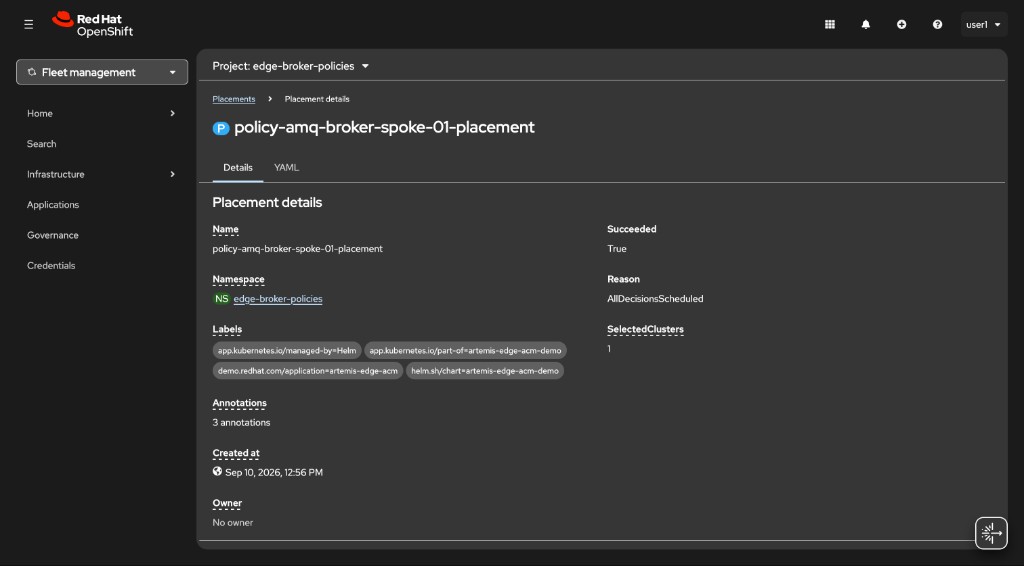Click the managed-by=Helm label chip

coord(287,351)
